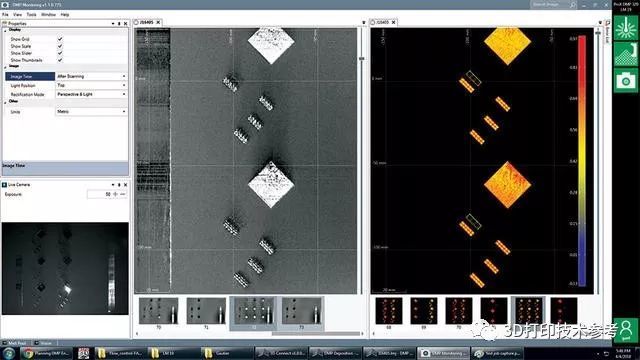640x360 pixels.
Task: Toggle the Show Scale checkbox
Action: 60,46
